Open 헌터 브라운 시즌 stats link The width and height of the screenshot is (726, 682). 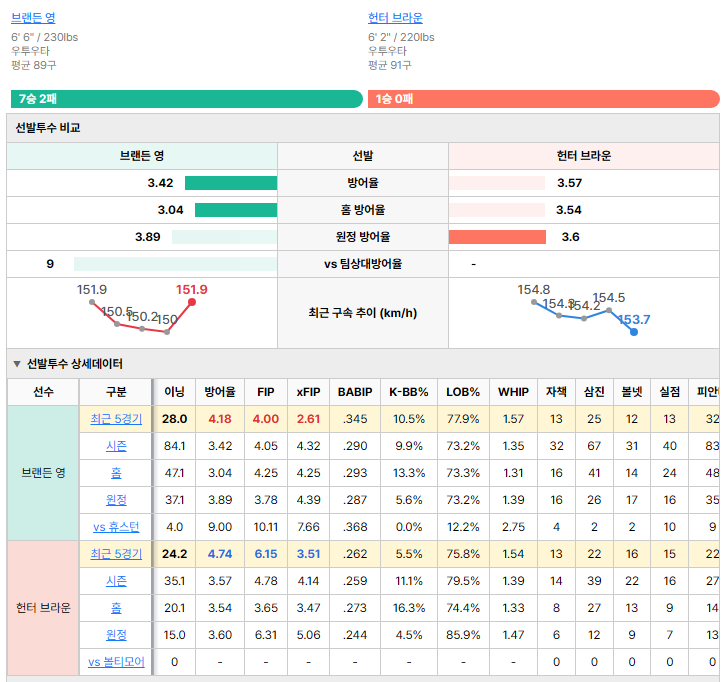coord(116,581)
